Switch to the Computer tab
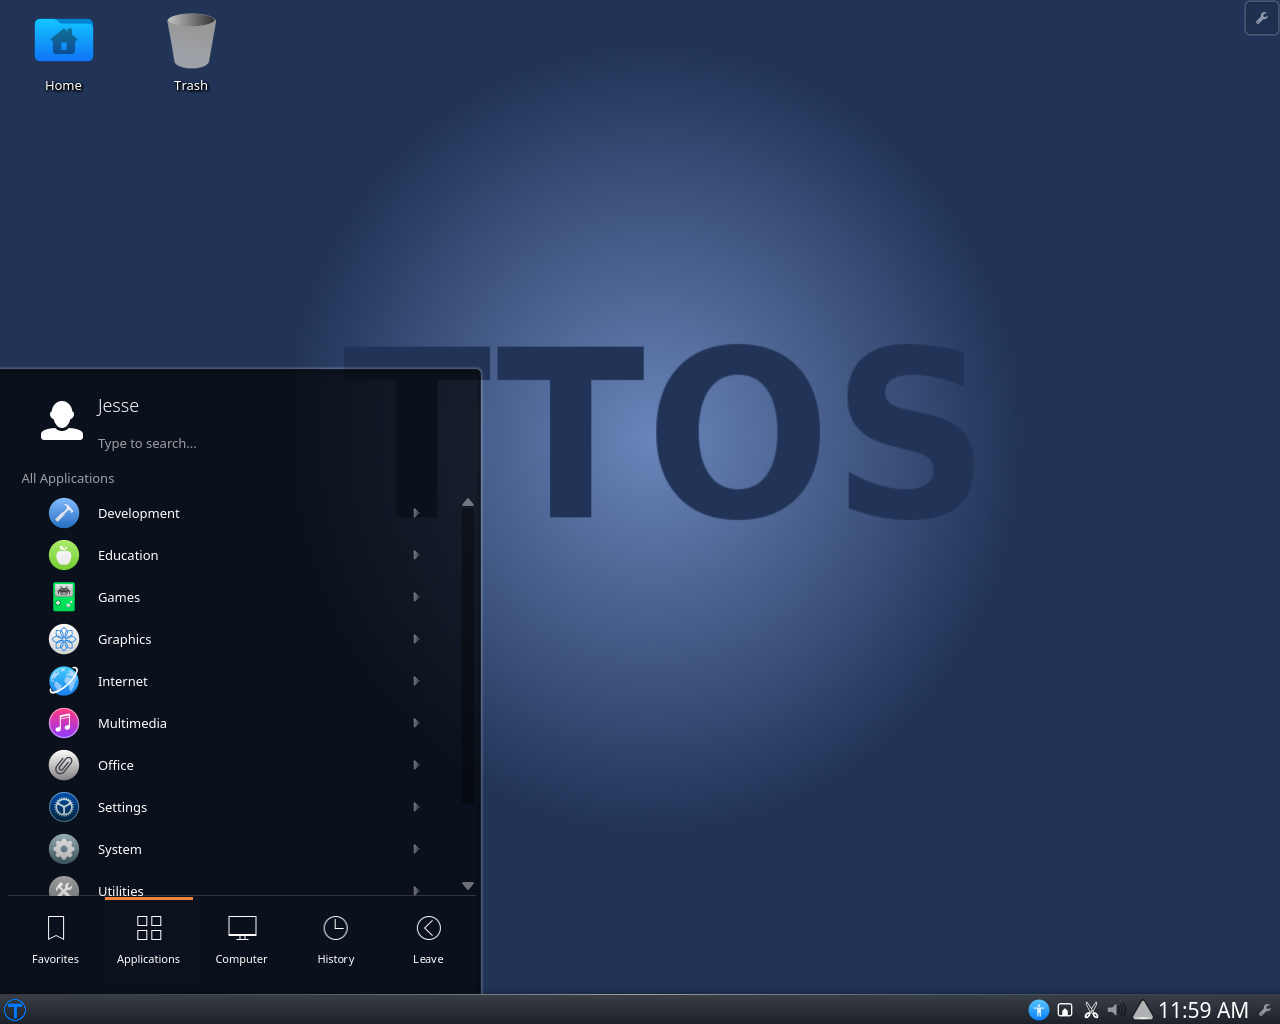 tap(242, 940)
